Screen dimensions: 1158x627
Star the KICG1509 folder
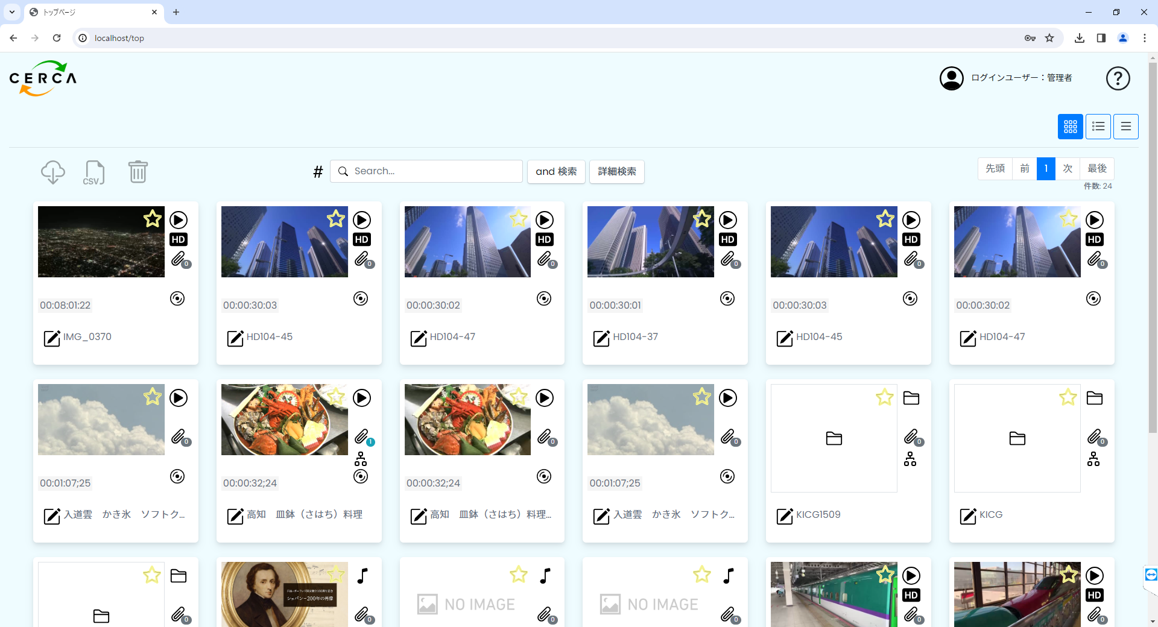coord(885,397)
